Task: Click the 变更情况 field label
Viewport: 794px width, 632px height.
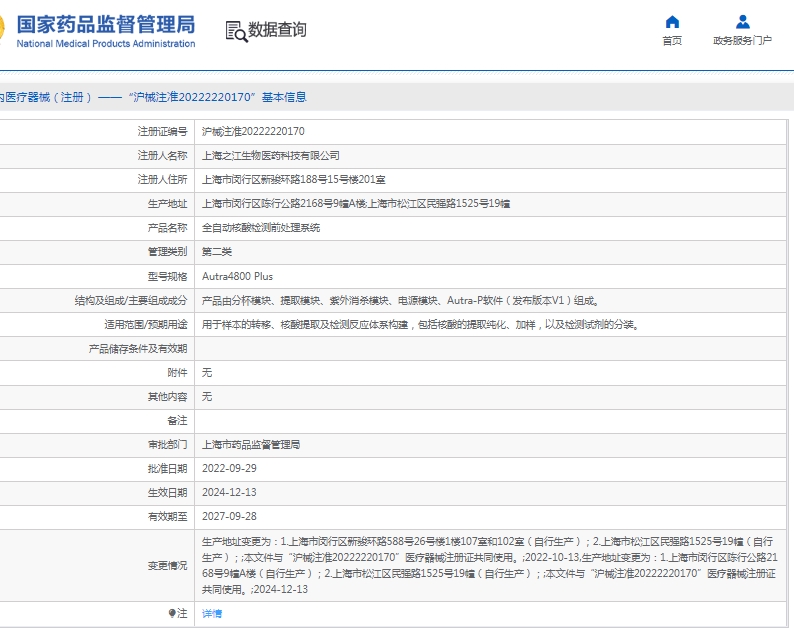Action: (168, 566)
